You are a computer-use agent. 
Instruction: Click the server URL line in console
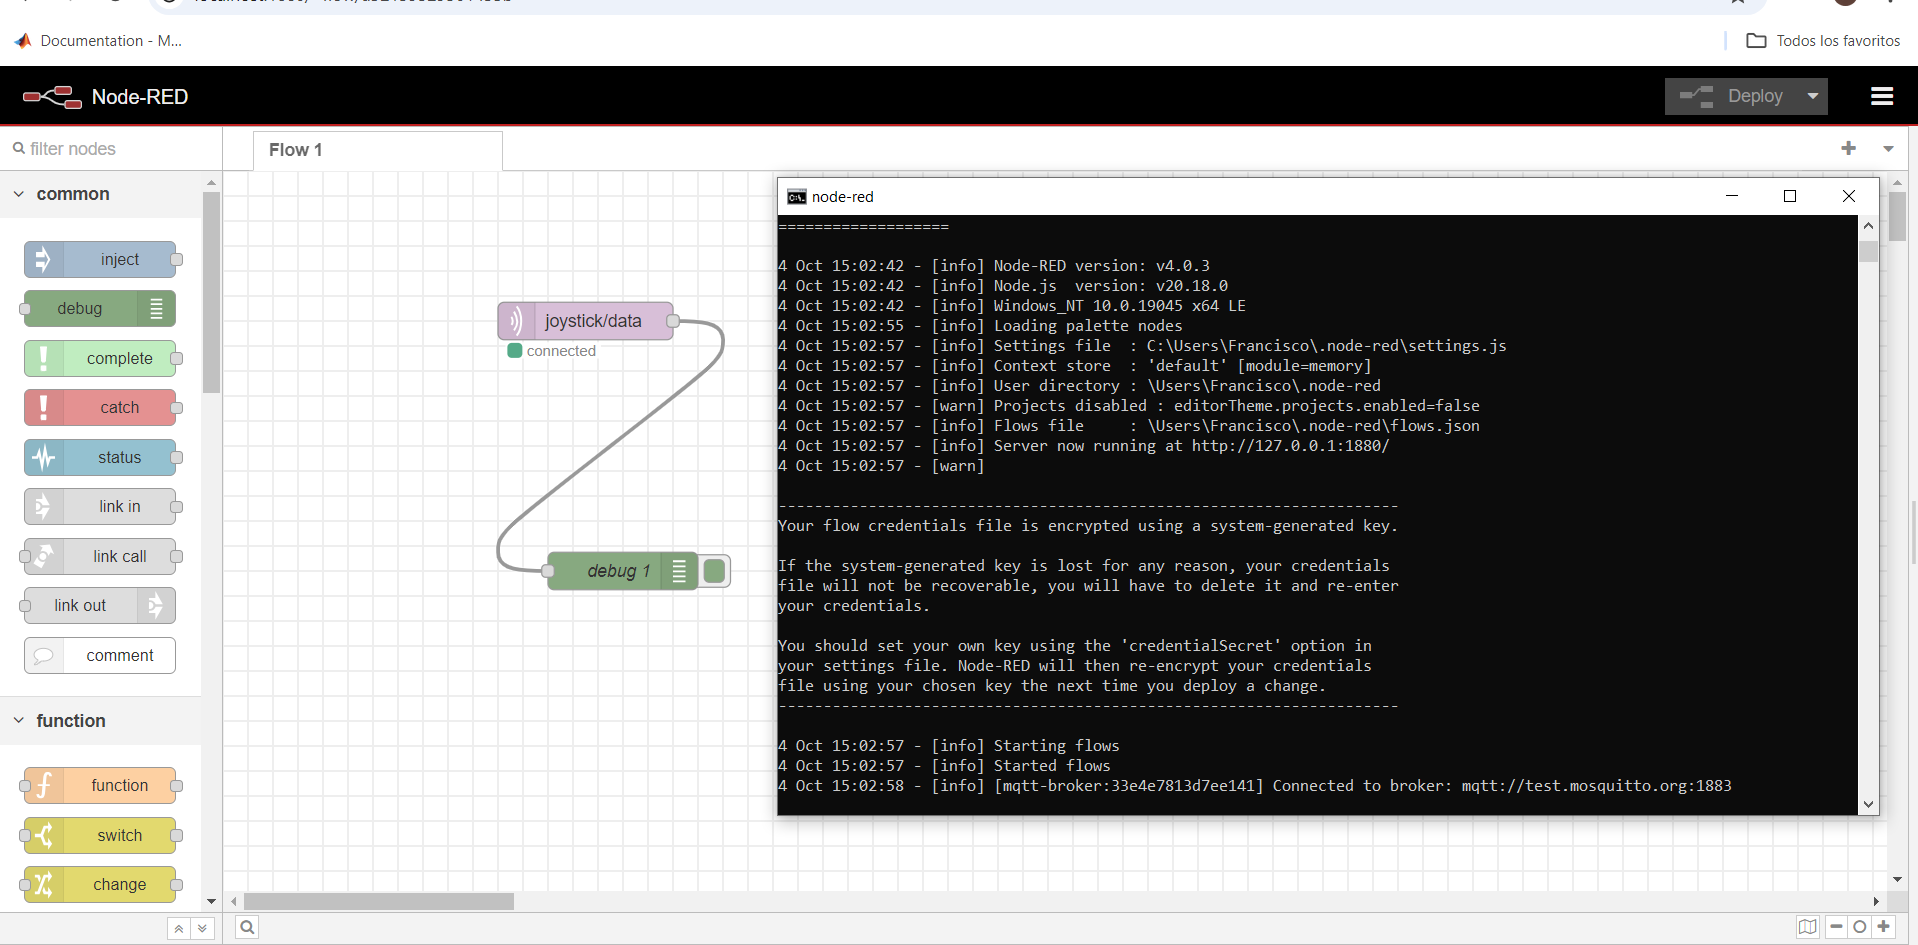point(1084,446)
